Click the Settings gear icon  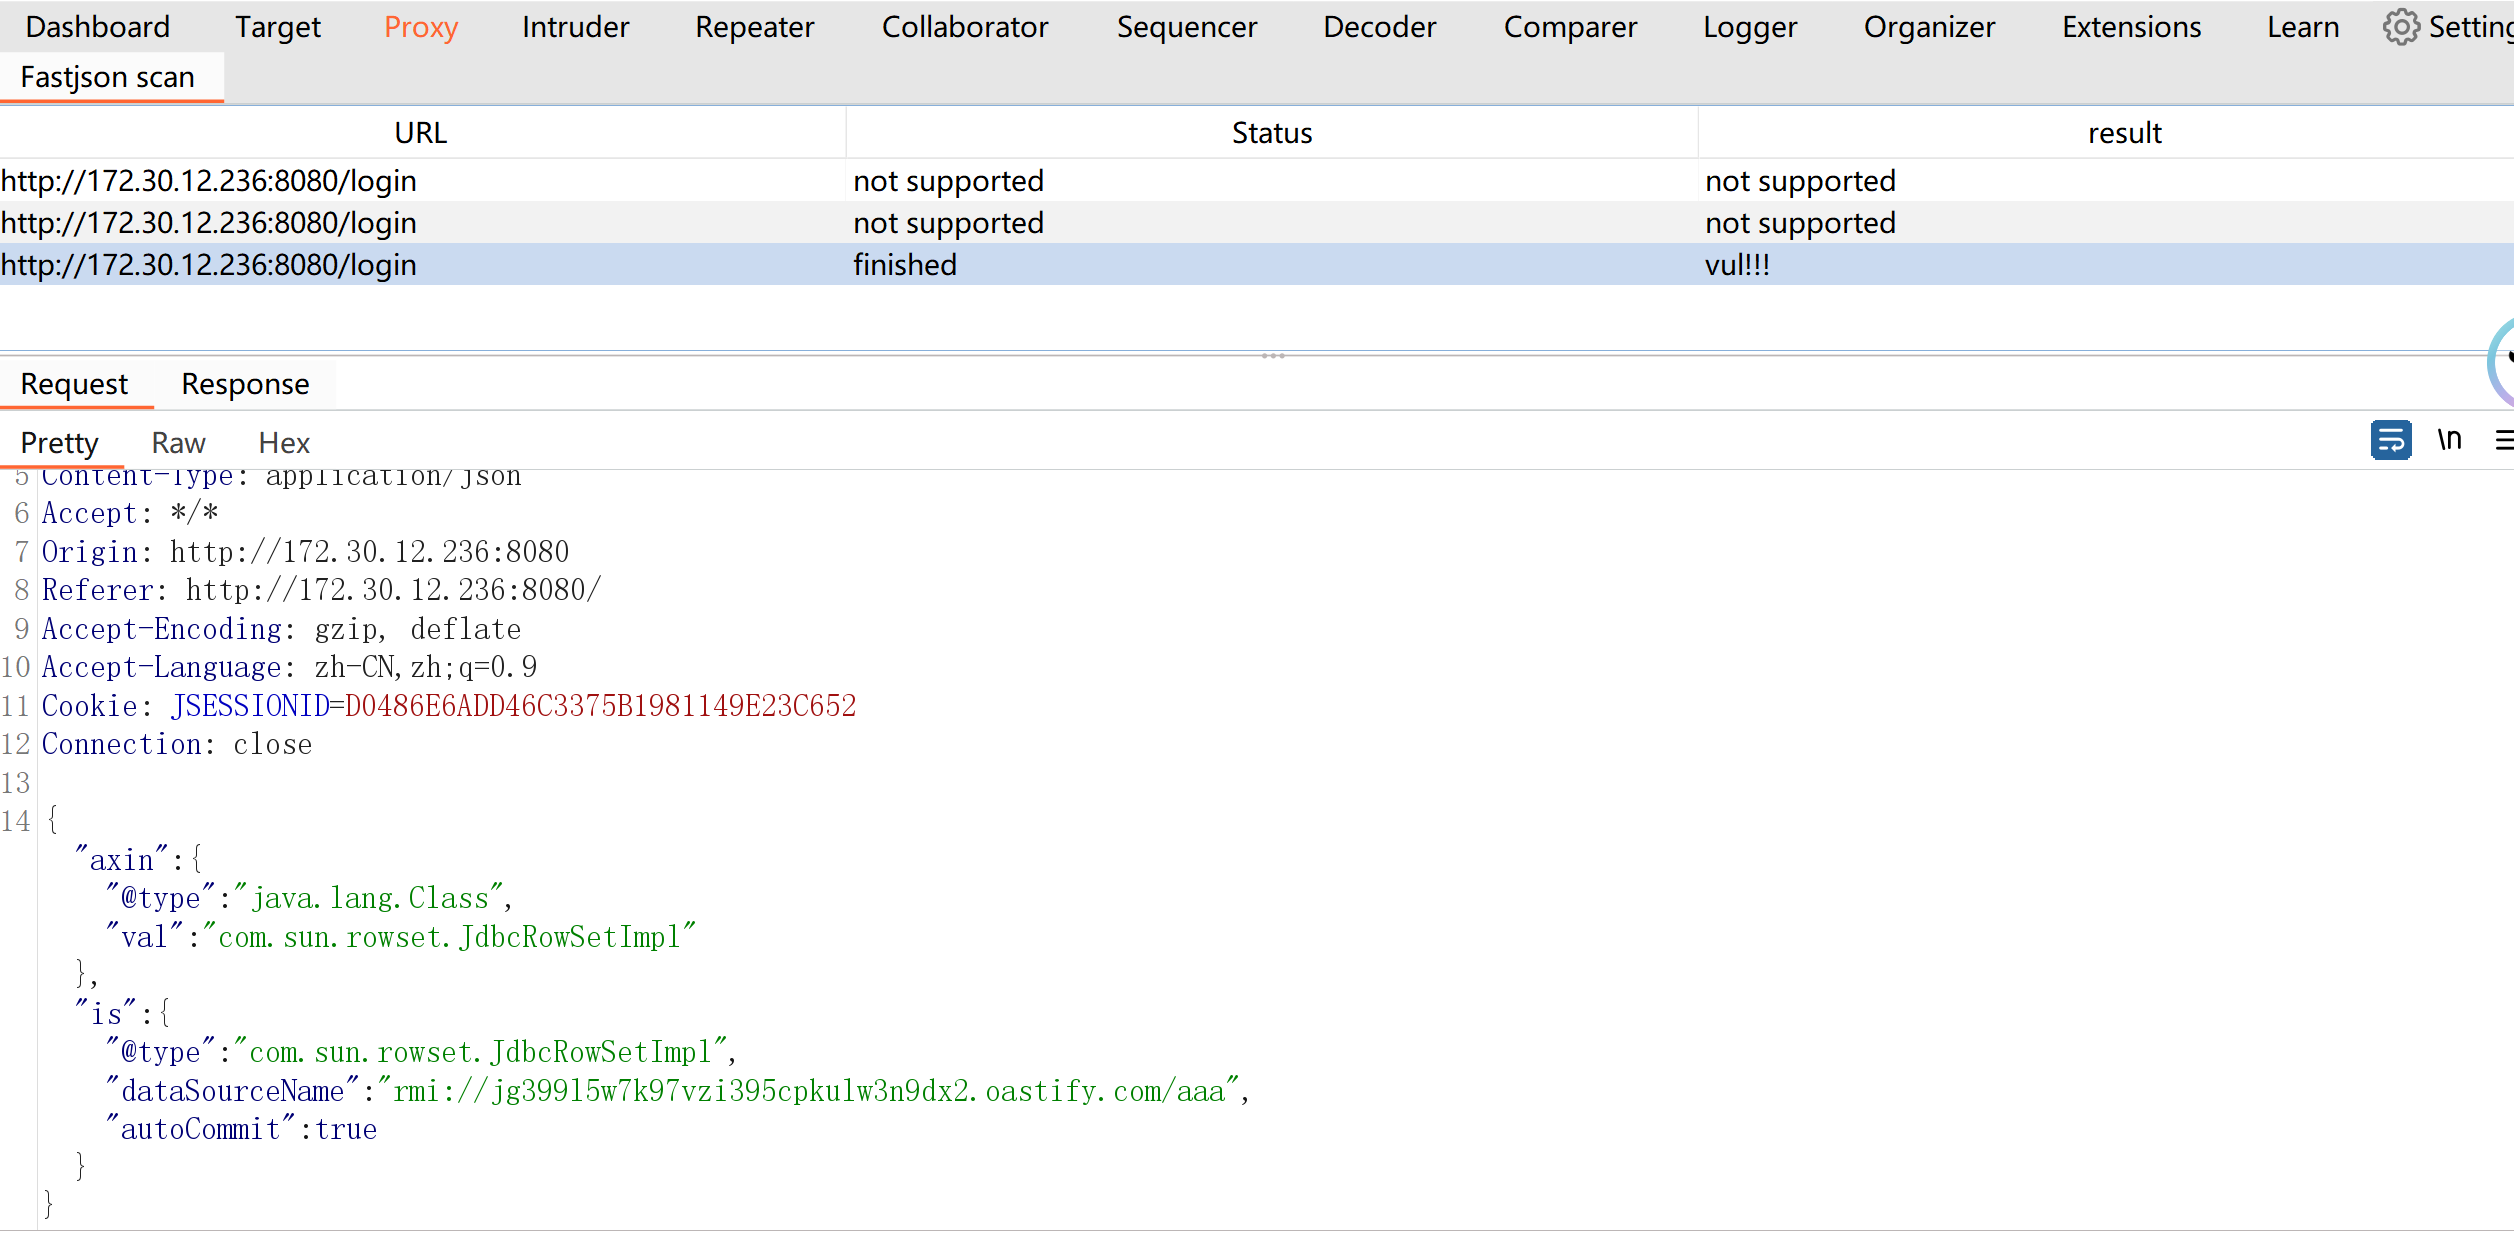(2401, 27)
